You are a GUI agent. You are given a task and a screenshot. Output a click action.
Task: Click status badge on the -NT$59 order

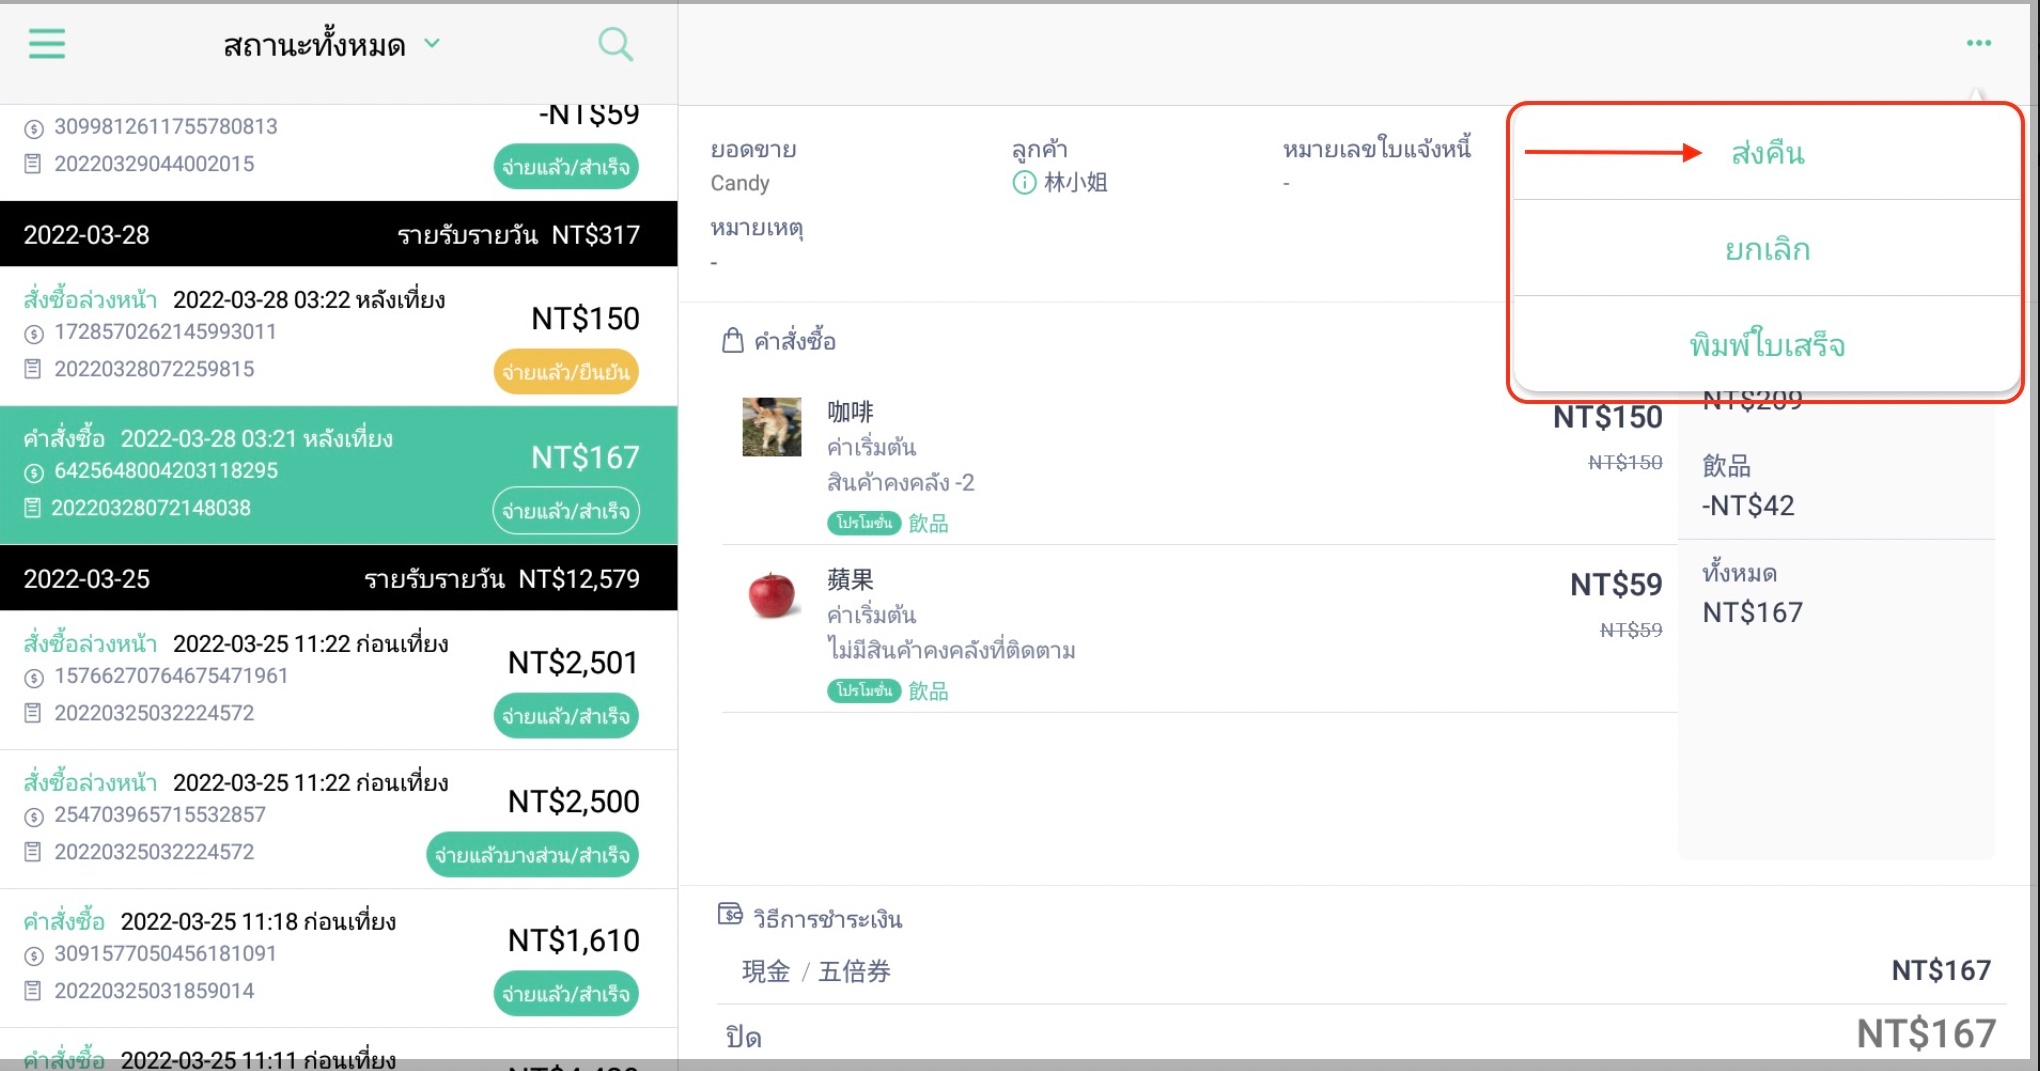566,167
